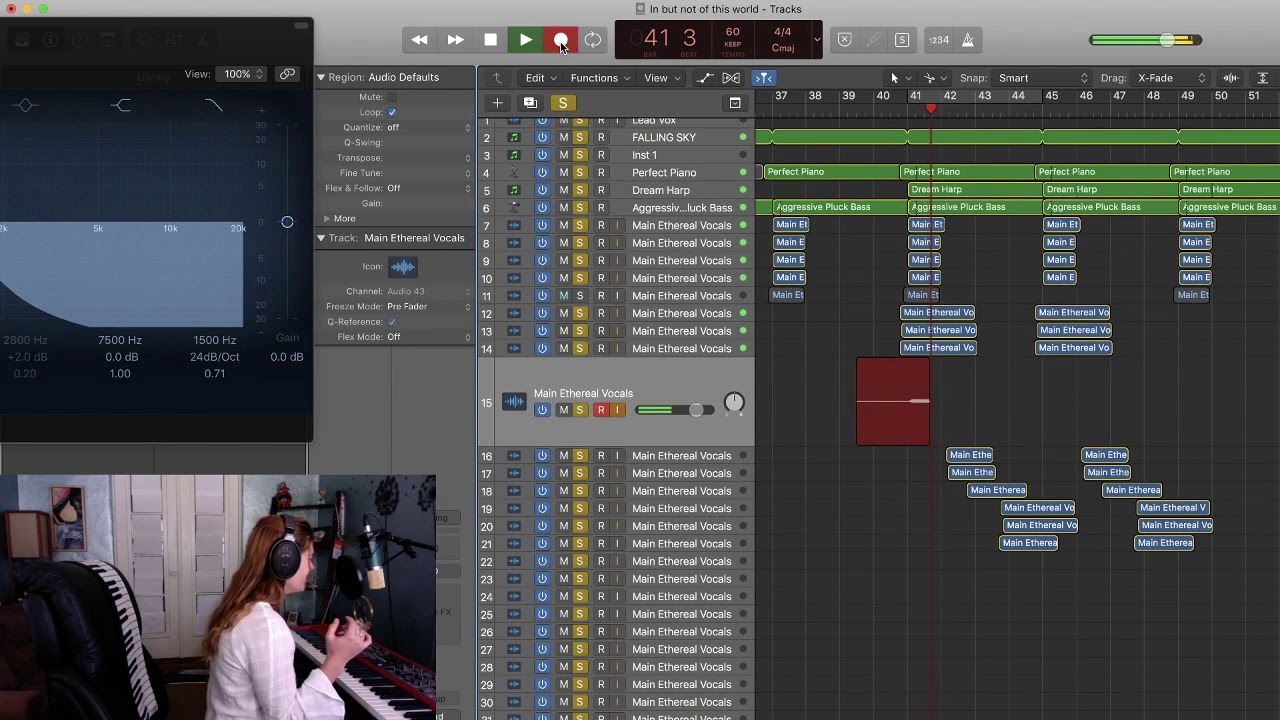The width and height of the screenshot is (1280, 720).
Task: Open the Snap Smart dropdown
Action: coord(1041,78)
